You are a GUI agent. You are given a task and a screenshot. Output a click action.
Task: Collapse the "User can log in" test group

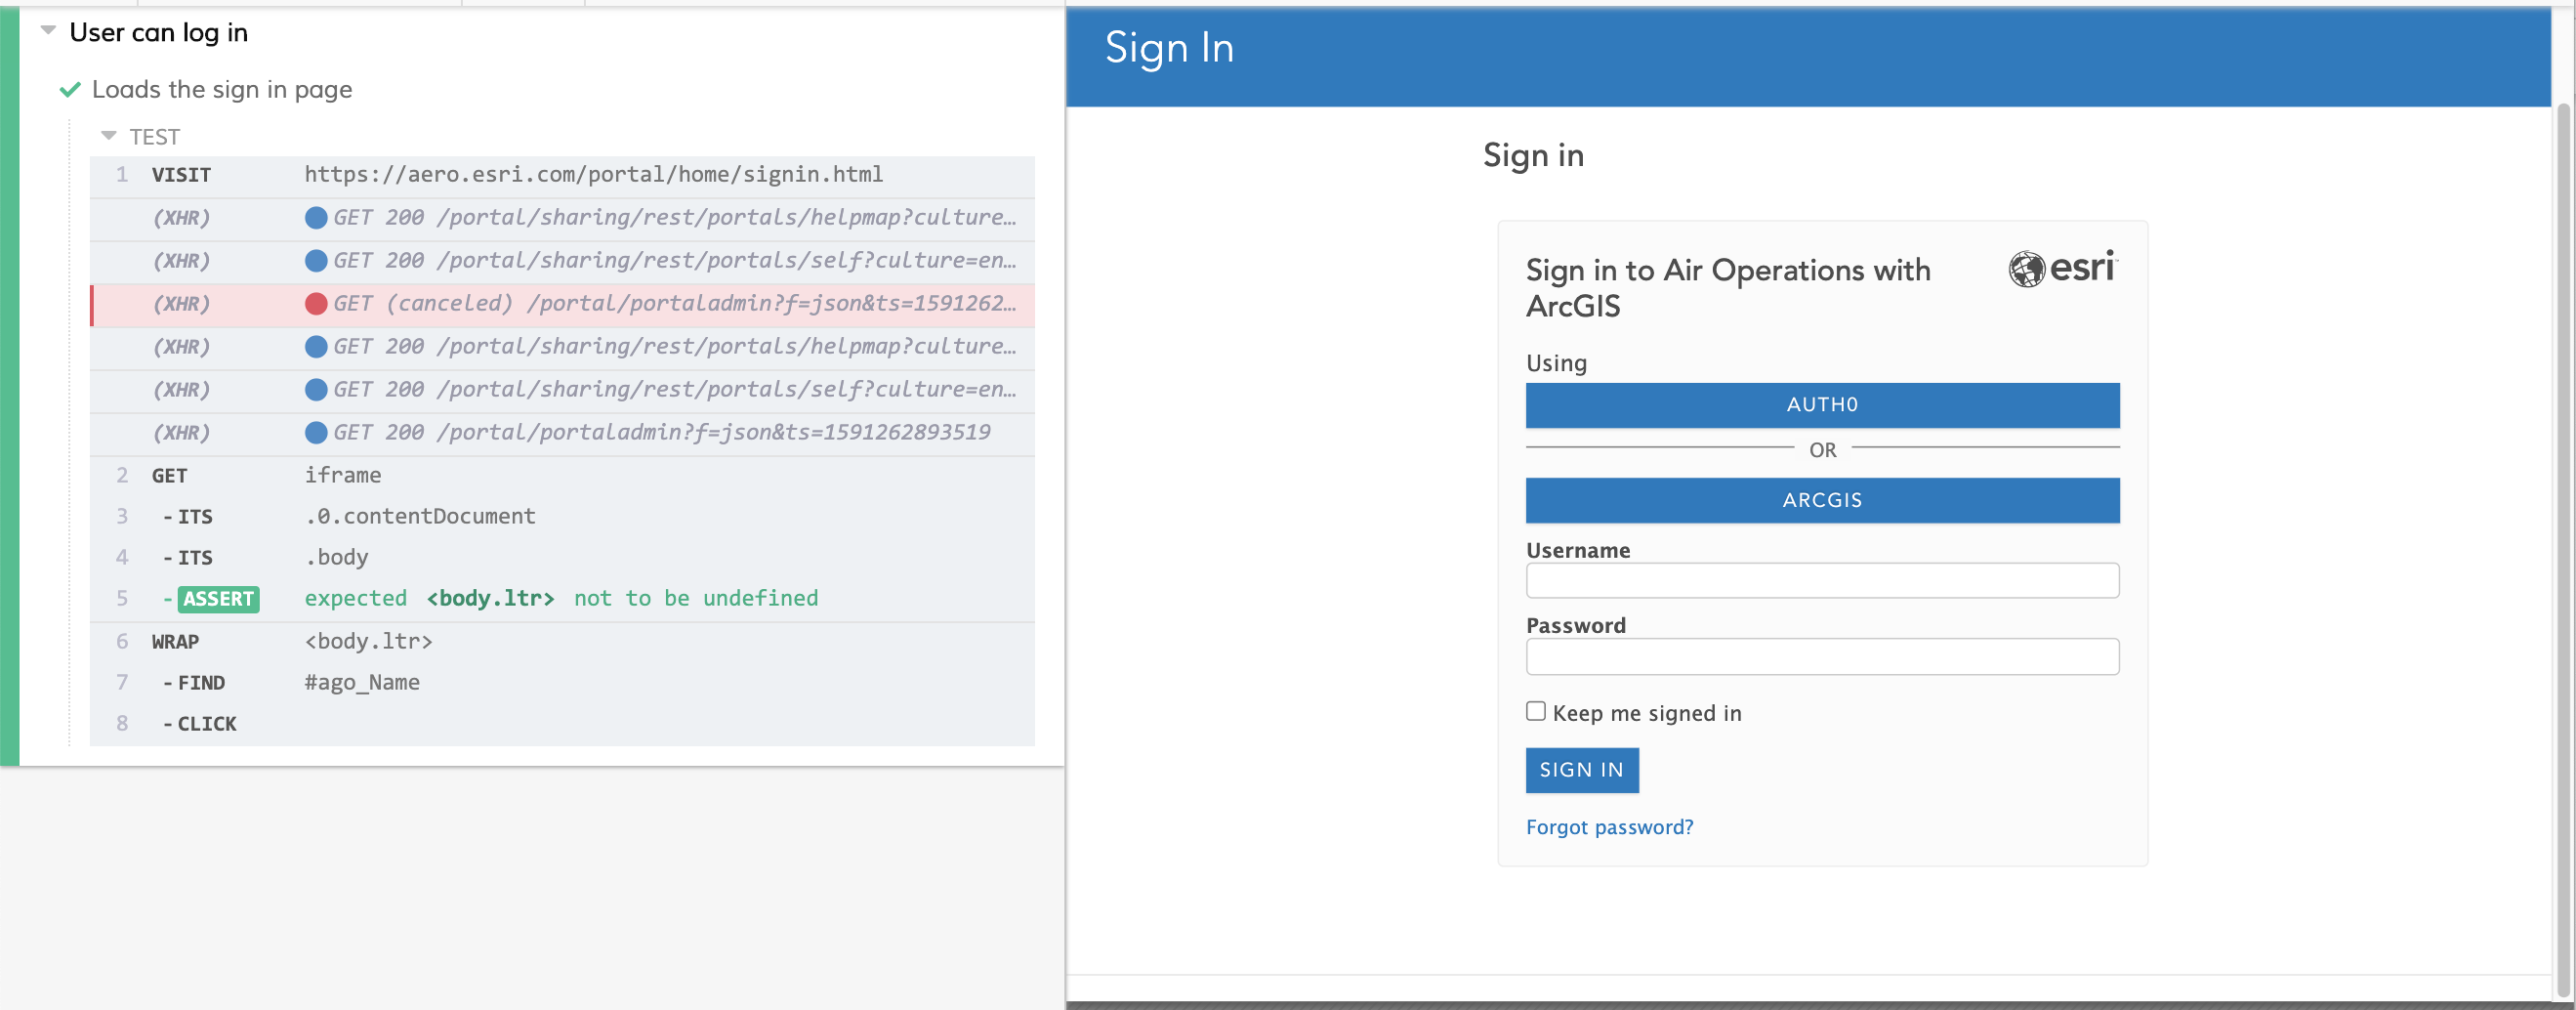click(x=46, y=31)
